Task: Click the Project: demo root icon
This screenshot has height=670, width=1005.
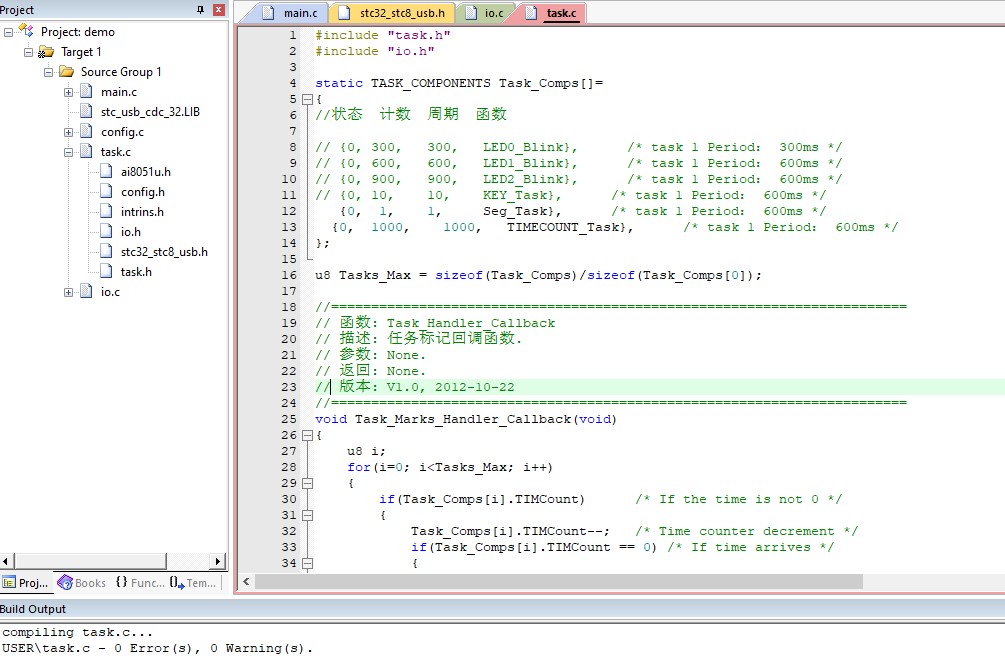Action: [x=26, y=32]
